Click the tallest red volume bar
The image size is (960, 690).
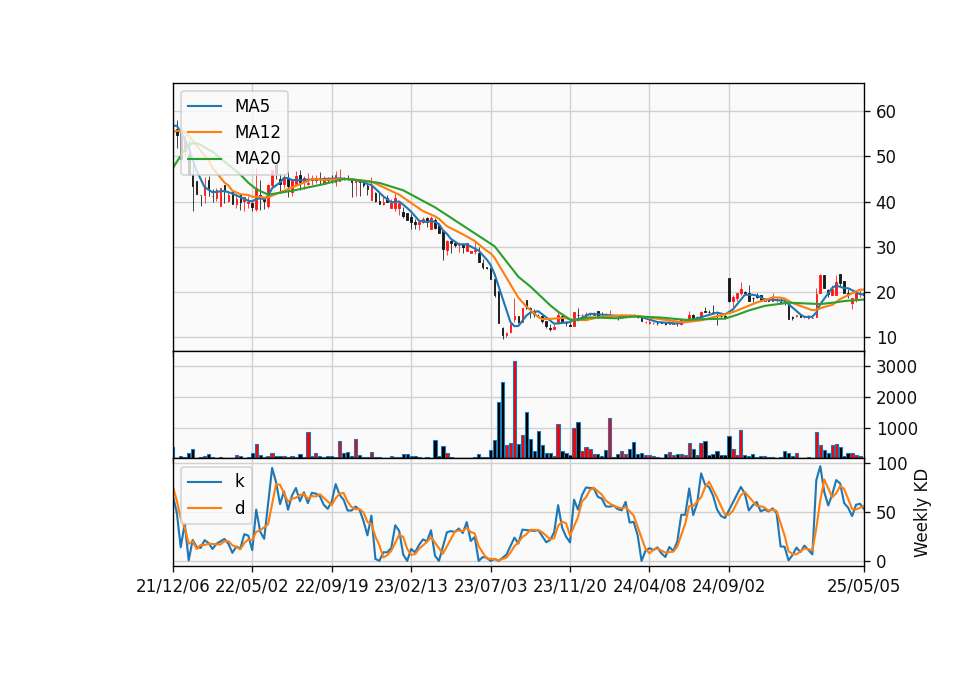[515, 410]
